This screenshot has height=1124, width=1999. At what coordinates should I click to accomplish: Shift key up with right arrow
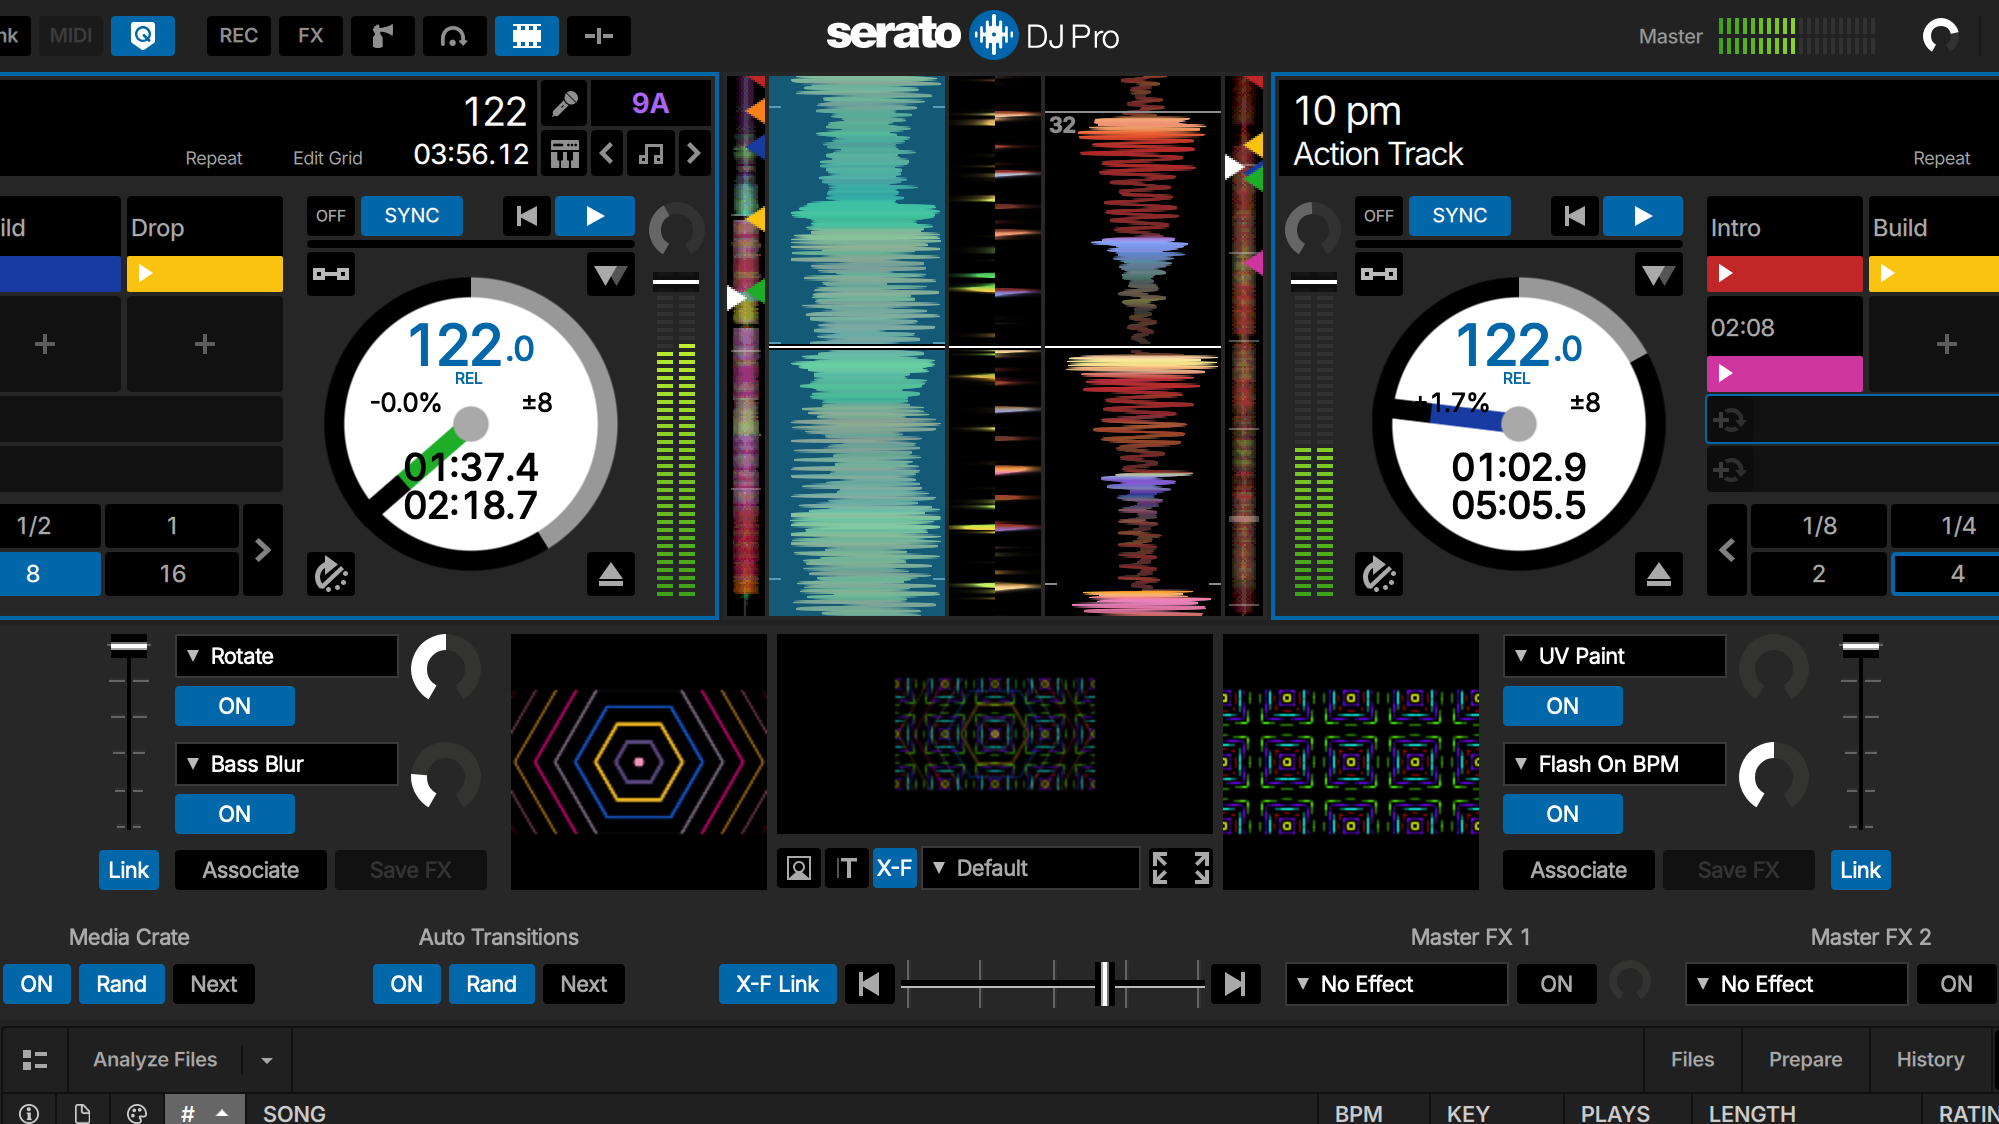693,154
